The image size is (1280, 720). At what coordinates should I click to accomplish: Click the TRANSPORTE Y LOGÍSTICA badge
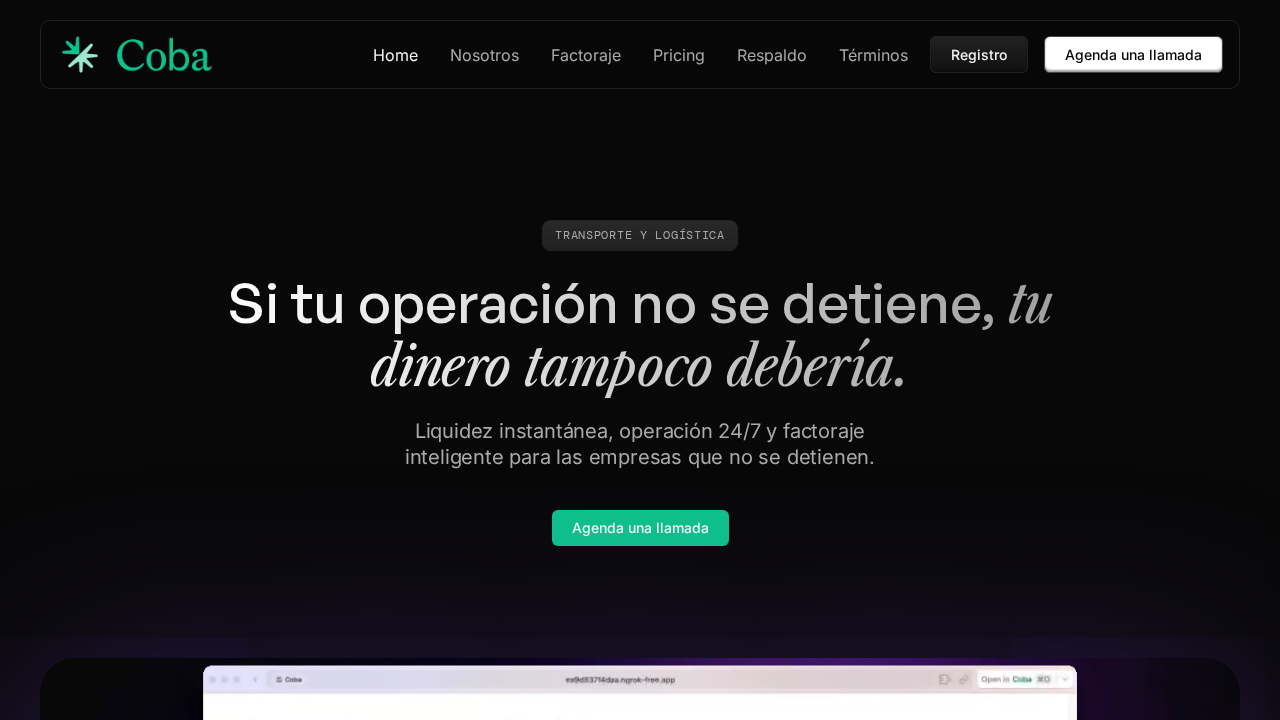coord(640,235)
